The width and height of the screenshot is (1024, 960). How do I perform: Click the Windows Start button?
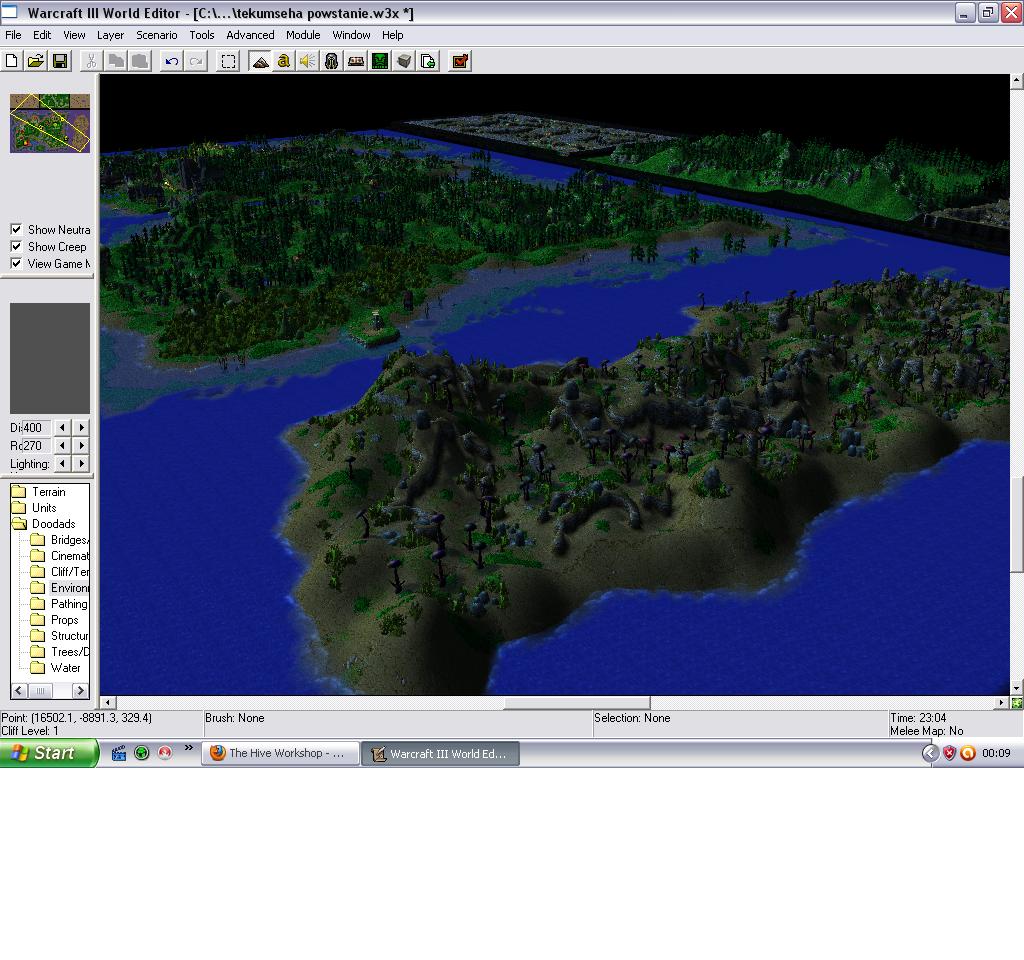coord(48,753)
